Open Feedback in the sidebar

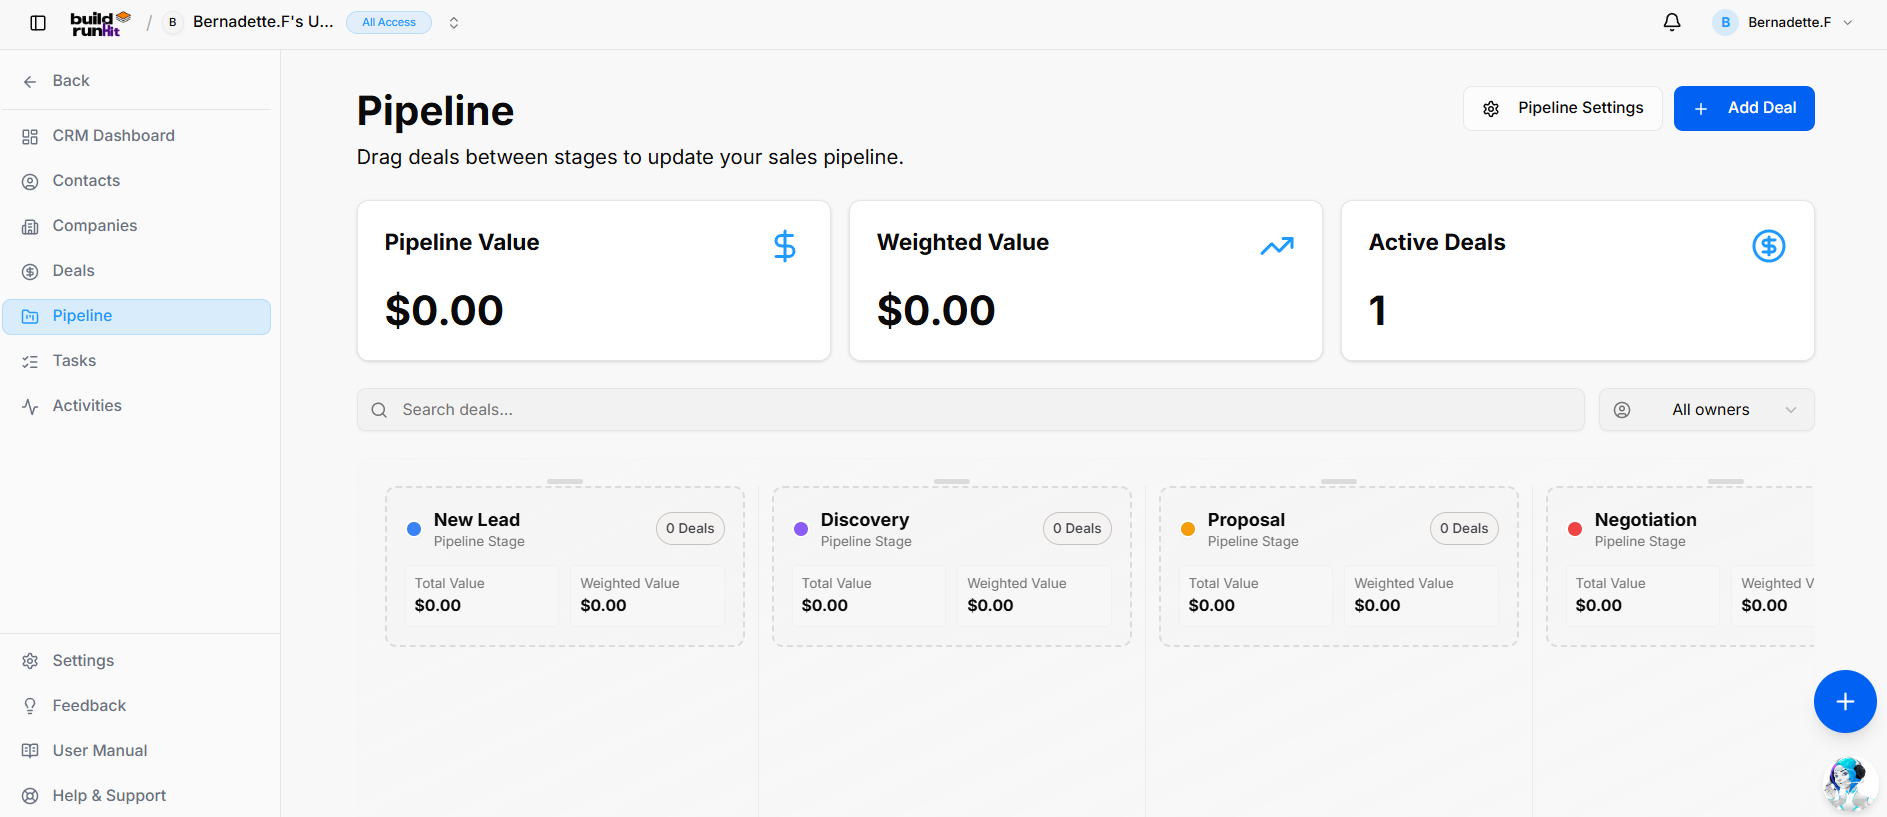(x=136, y=706)
